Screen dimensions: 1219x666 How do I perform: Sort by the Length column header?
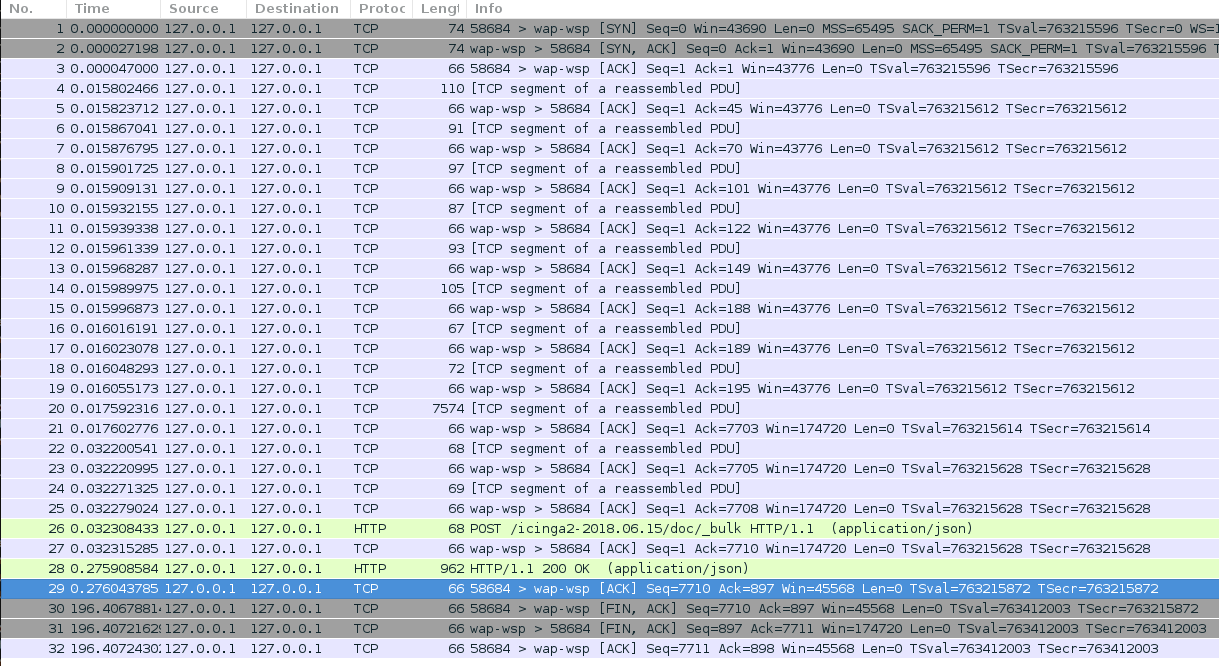click(x=441, y=9)
